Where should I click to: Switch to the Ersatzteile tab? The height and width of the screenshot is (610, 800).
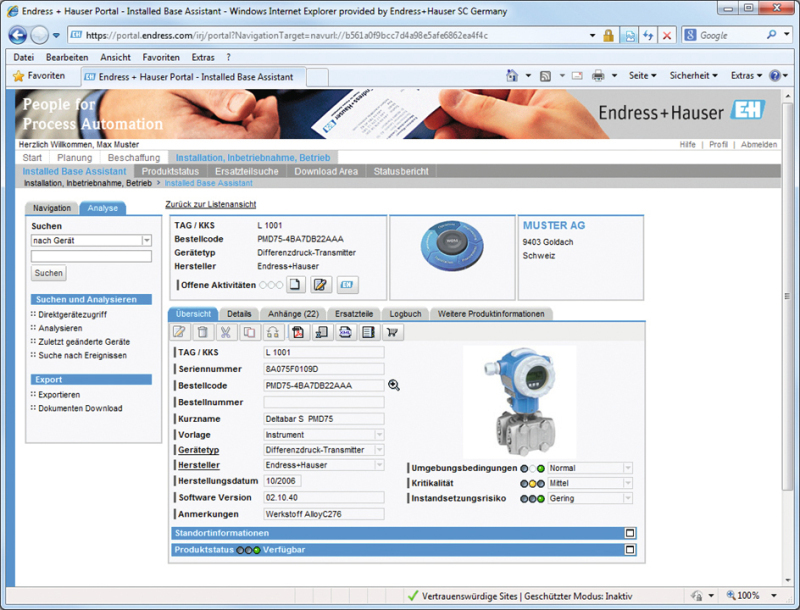click(x=353, y=314)
